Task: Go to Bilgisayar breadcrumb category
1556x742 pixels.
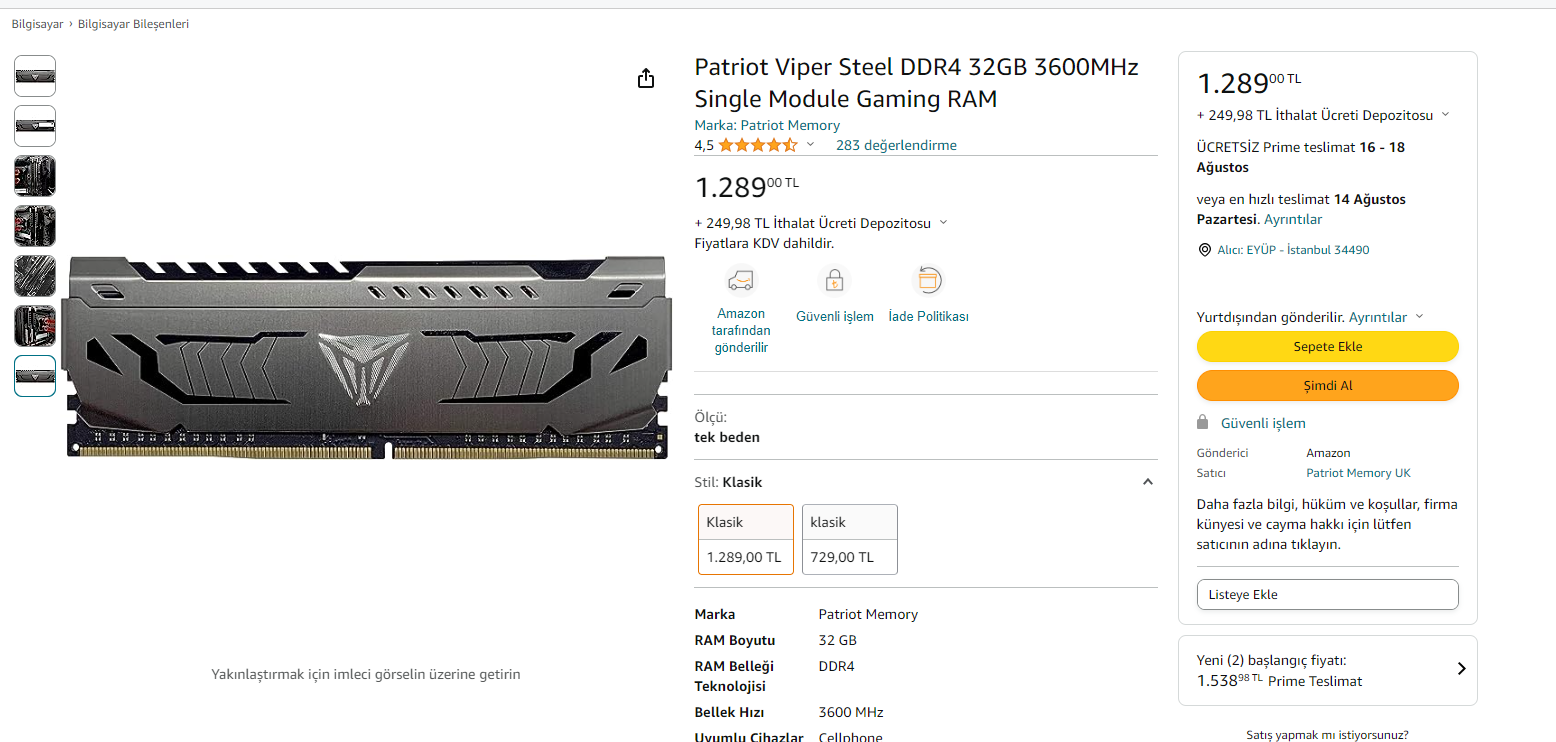Action: click(x=37, y=24)
